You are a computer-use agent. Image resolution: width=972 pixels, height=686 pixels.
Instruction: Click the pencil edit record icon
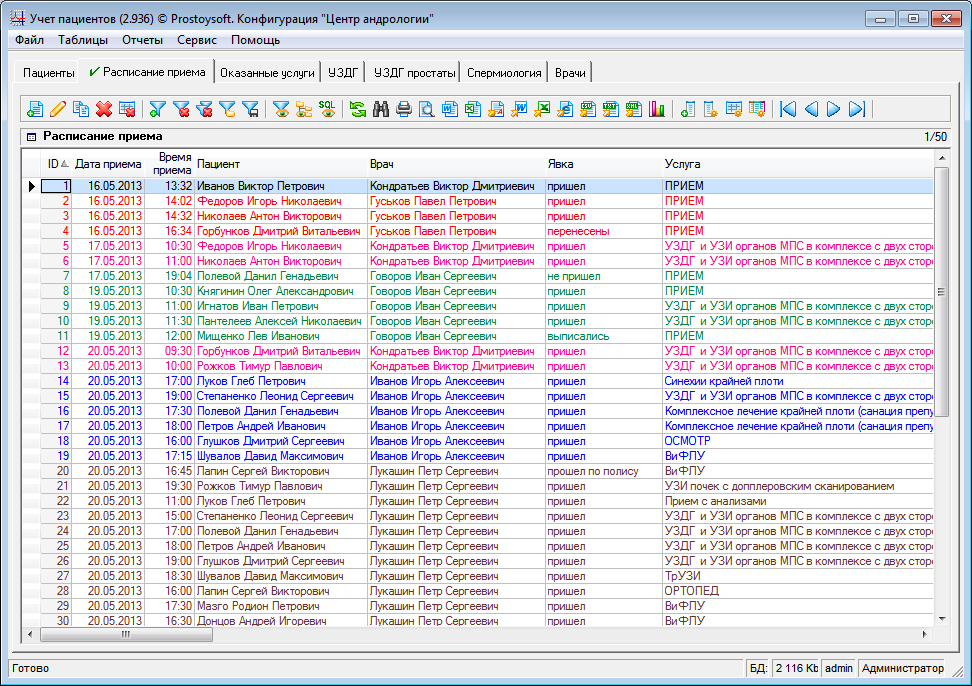[58, 109]
